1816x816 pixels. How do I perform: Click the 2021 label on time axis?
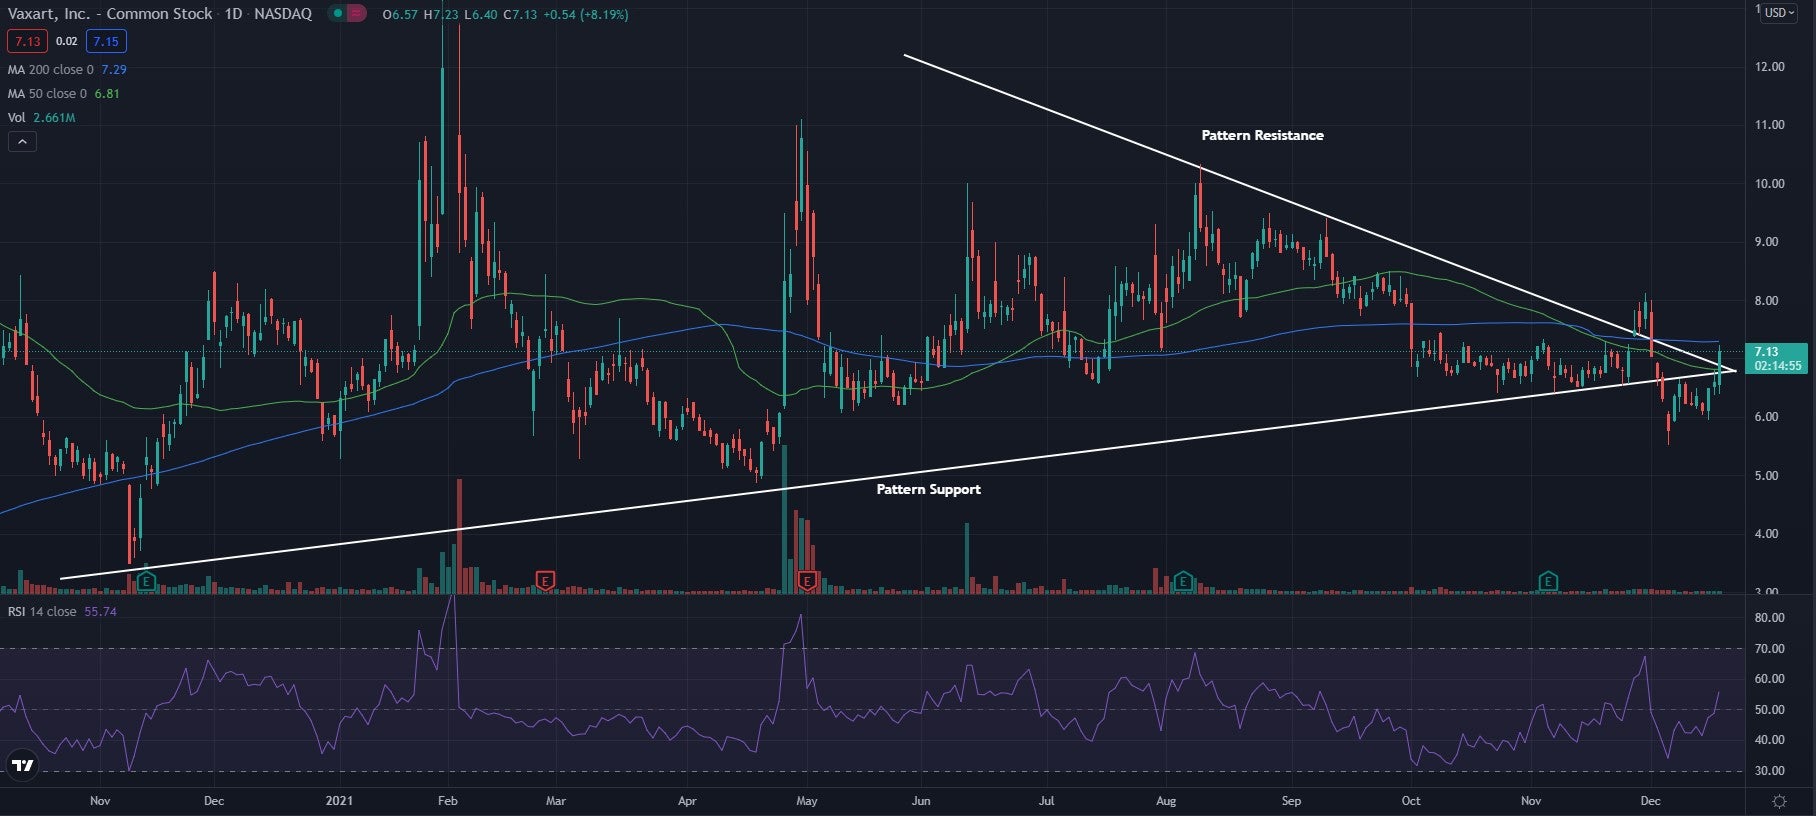pos(340,801)
